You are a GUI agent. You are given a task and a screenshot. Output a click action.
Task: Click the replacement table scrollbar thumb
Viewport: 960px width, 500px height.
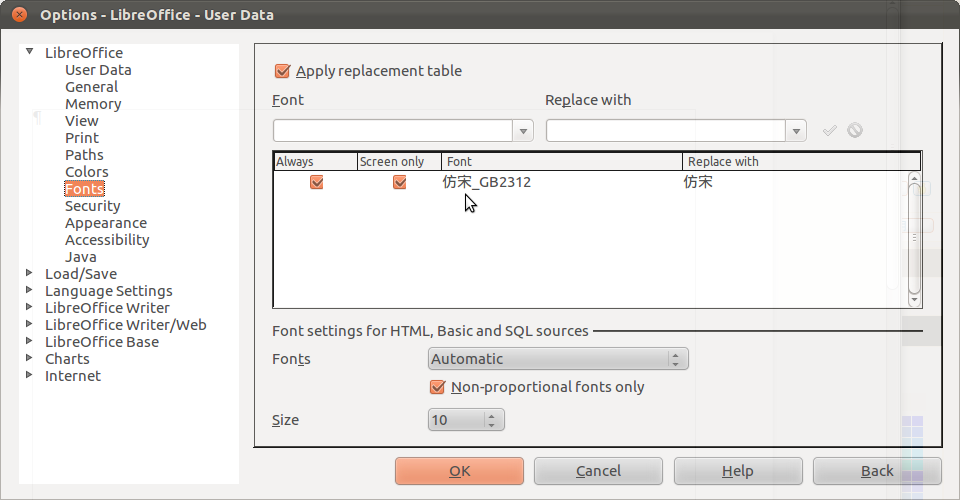tap(914, 238)
